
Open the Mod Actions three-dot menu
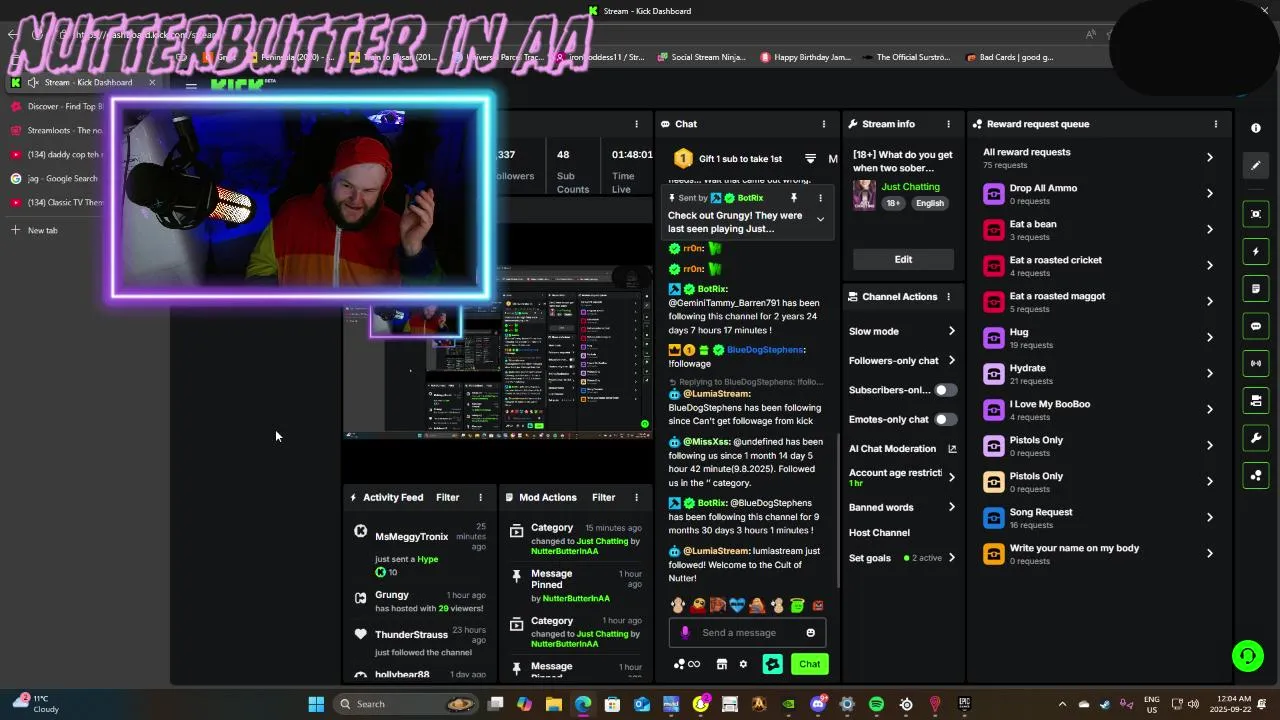(636, 497)
